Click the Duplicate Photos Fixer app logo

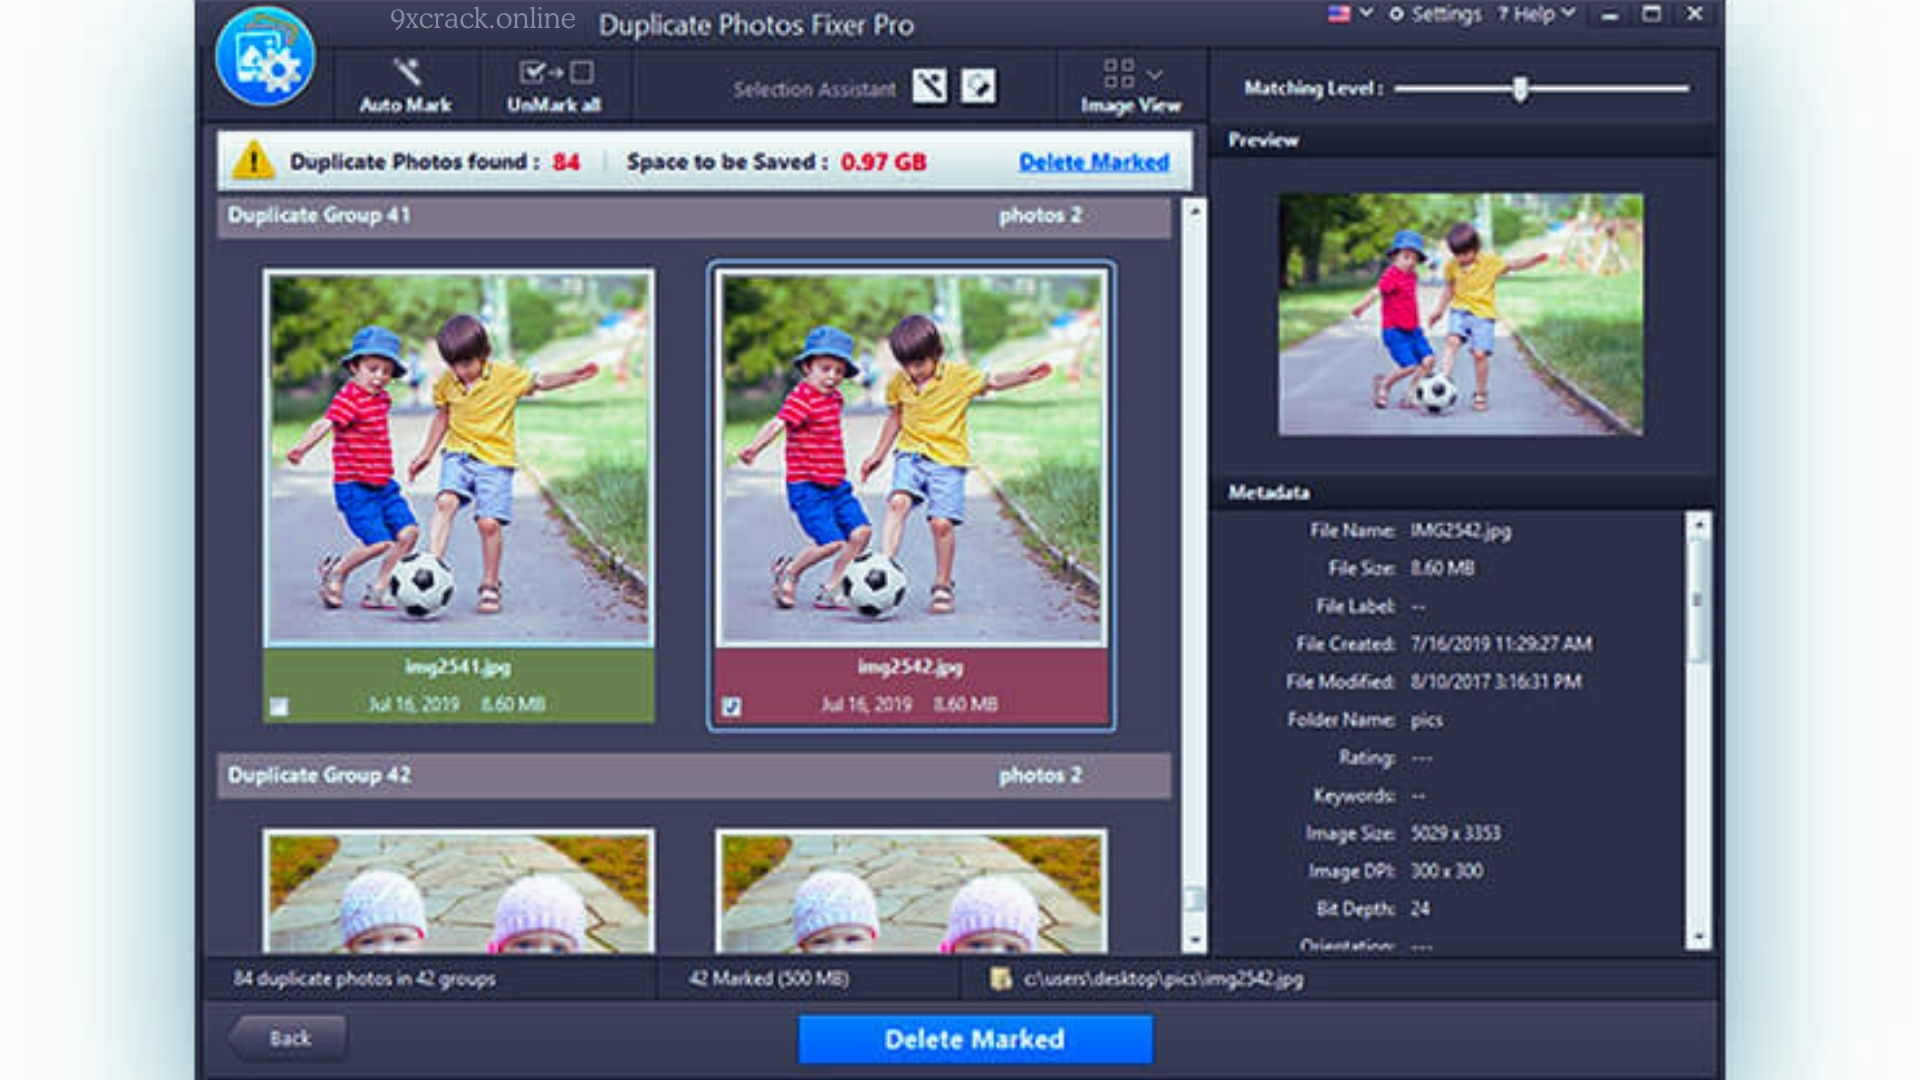click(265, 58)
